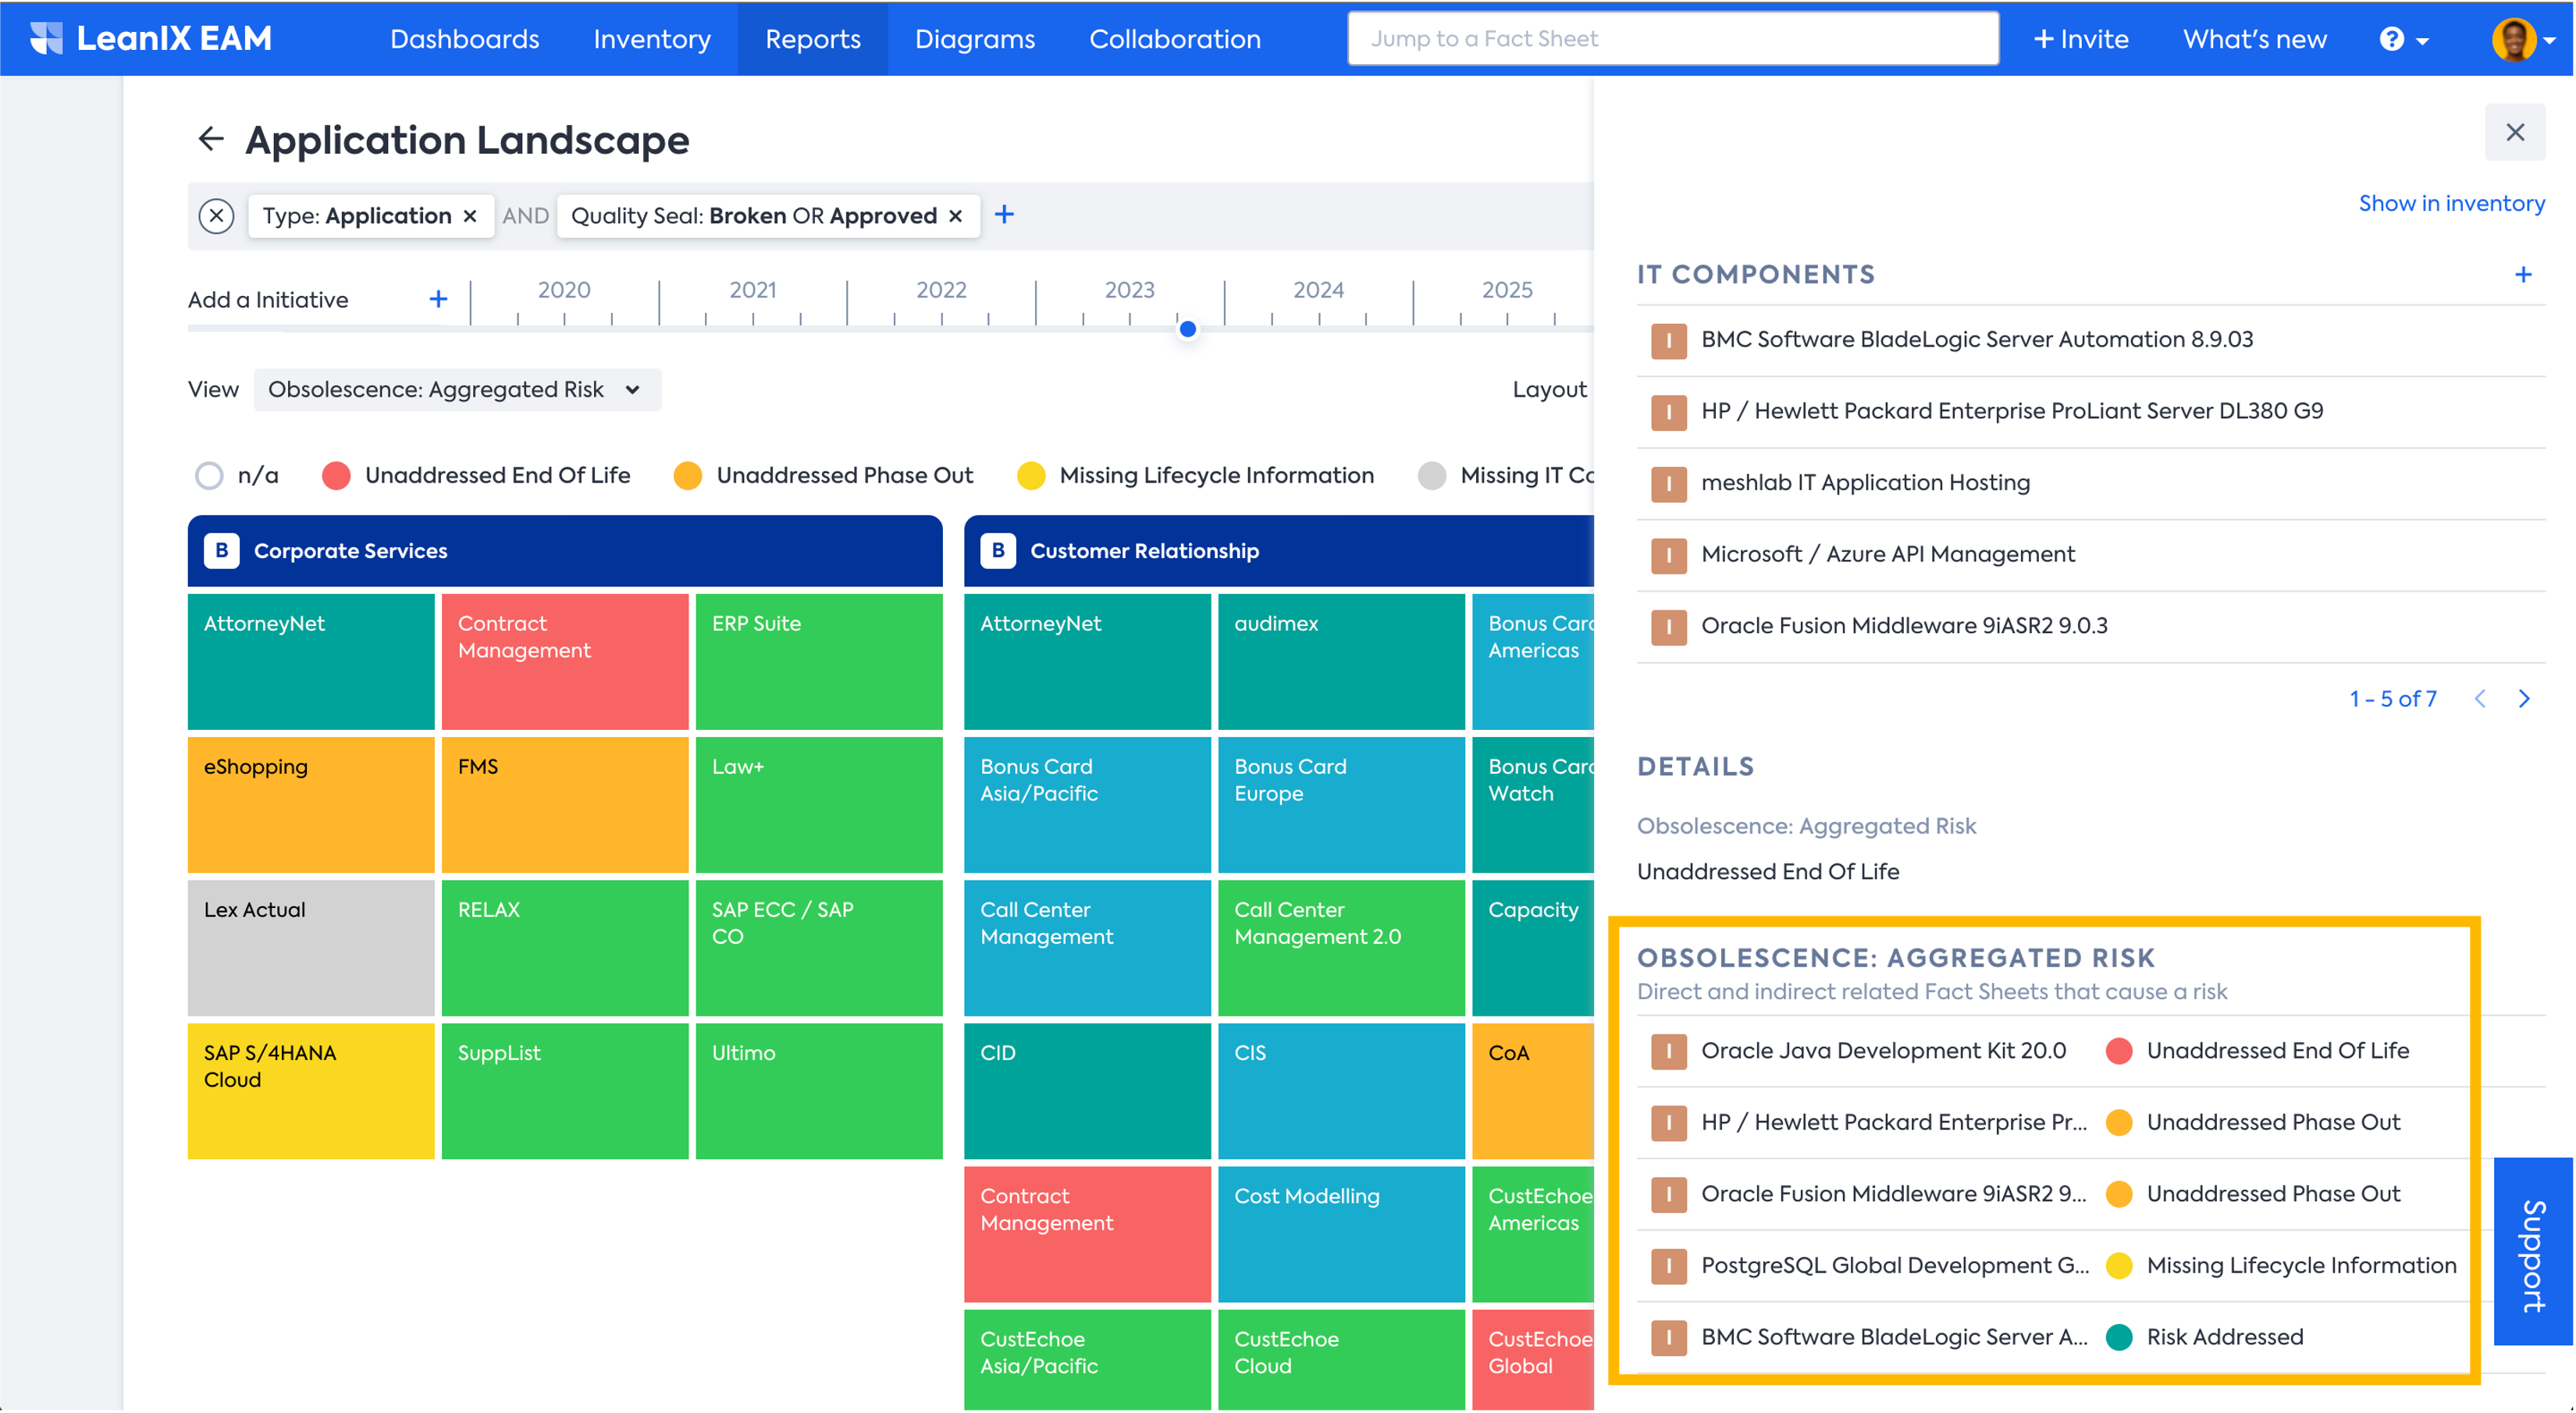2576x1413 pixels.
Task: Click What's new in the top bar
Action: (x=2254, y=39)
